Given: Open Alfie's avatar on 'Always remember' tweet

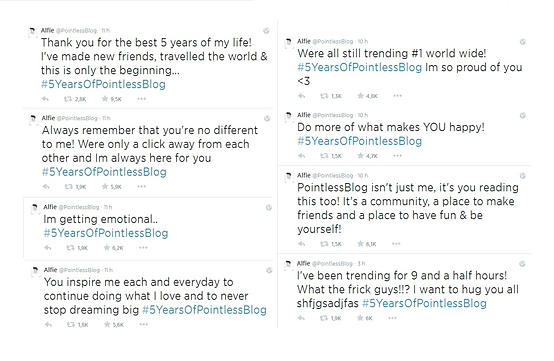Looking at the screenshot, I should [33, 118].
